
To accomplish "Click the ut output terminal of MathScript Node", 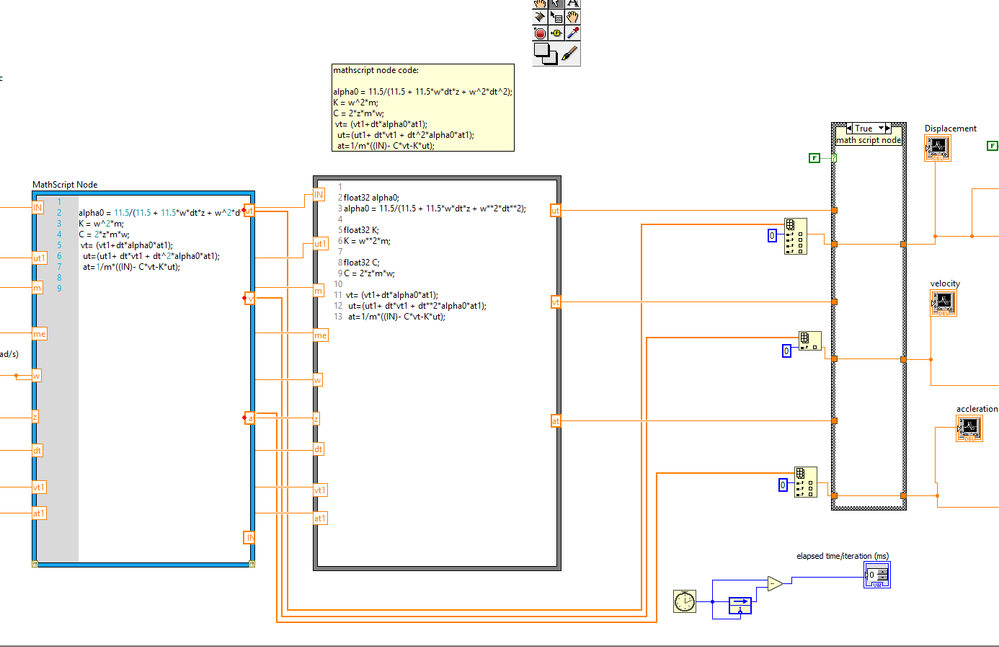I will click(249, 211).
